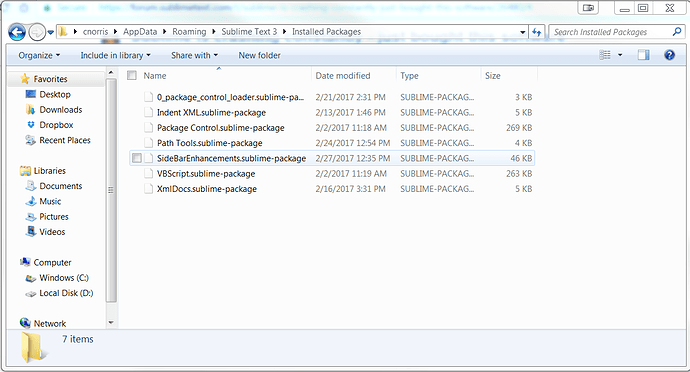Click into the Search Installed Packages field
The image size is (690, 372).
[611, 32]
